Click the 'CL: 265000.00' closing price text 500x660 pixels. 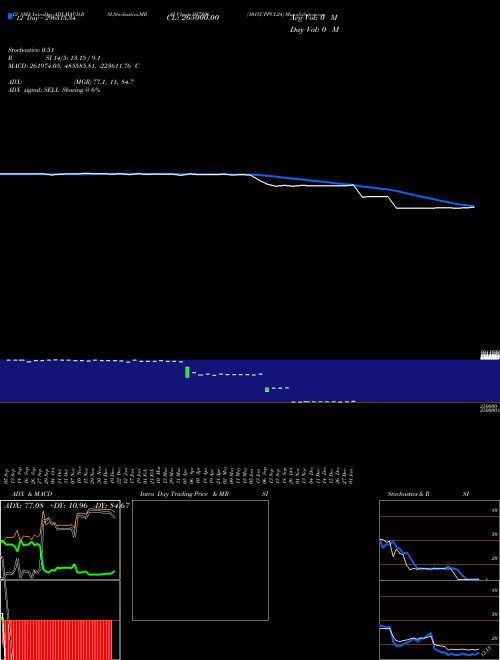click(193, 18)
